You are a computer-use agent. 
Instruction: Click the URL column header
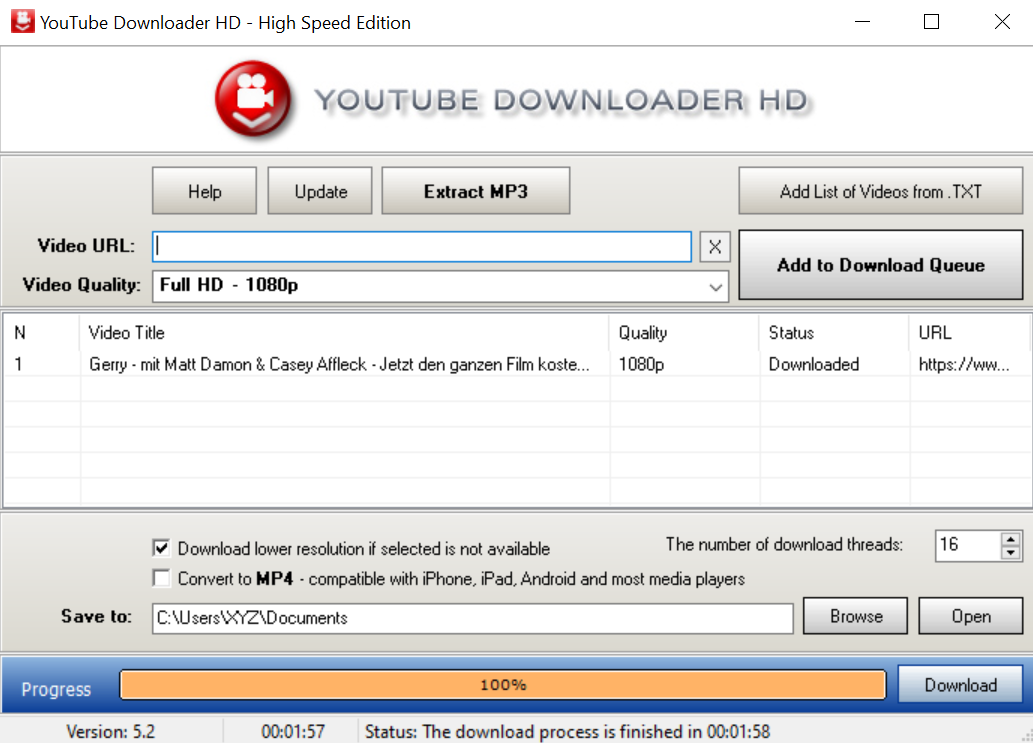tap(970, 333)
